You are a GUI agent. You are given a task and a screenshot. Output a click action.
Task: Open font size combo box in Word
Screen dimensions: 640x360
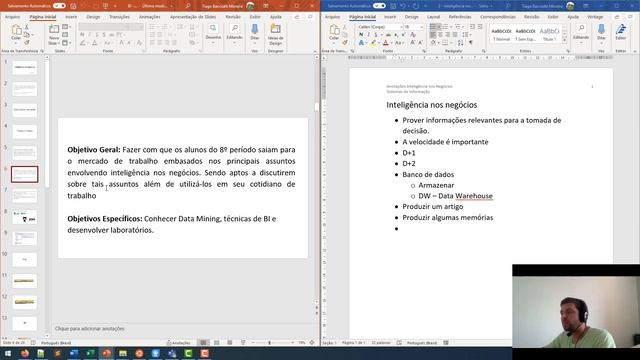pos(414,27)
